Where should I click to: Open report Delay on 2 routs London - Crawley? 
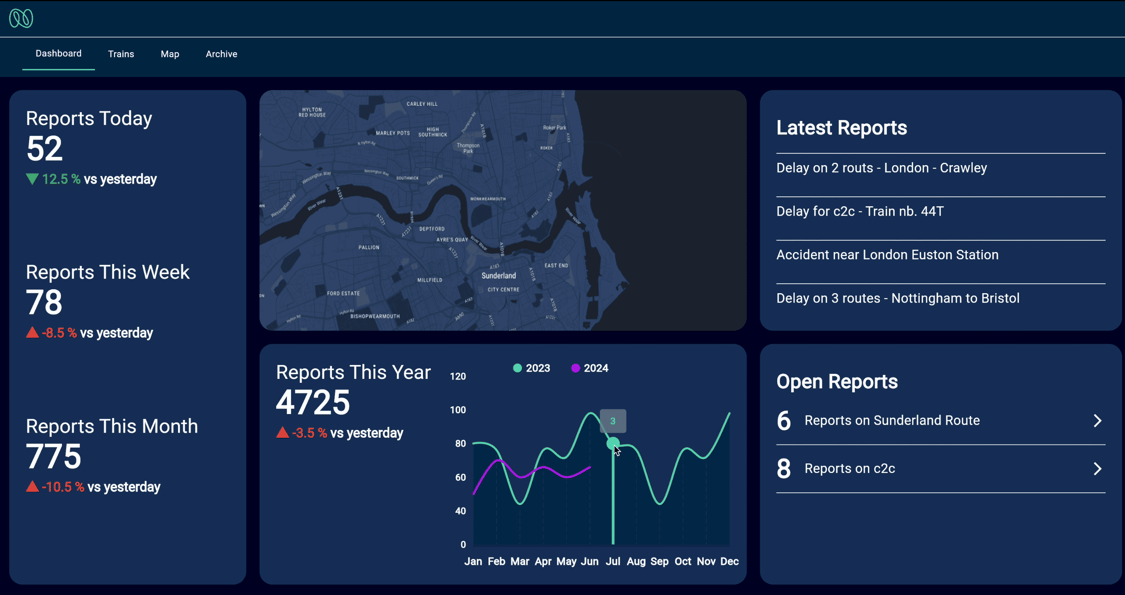pos(881,168)
